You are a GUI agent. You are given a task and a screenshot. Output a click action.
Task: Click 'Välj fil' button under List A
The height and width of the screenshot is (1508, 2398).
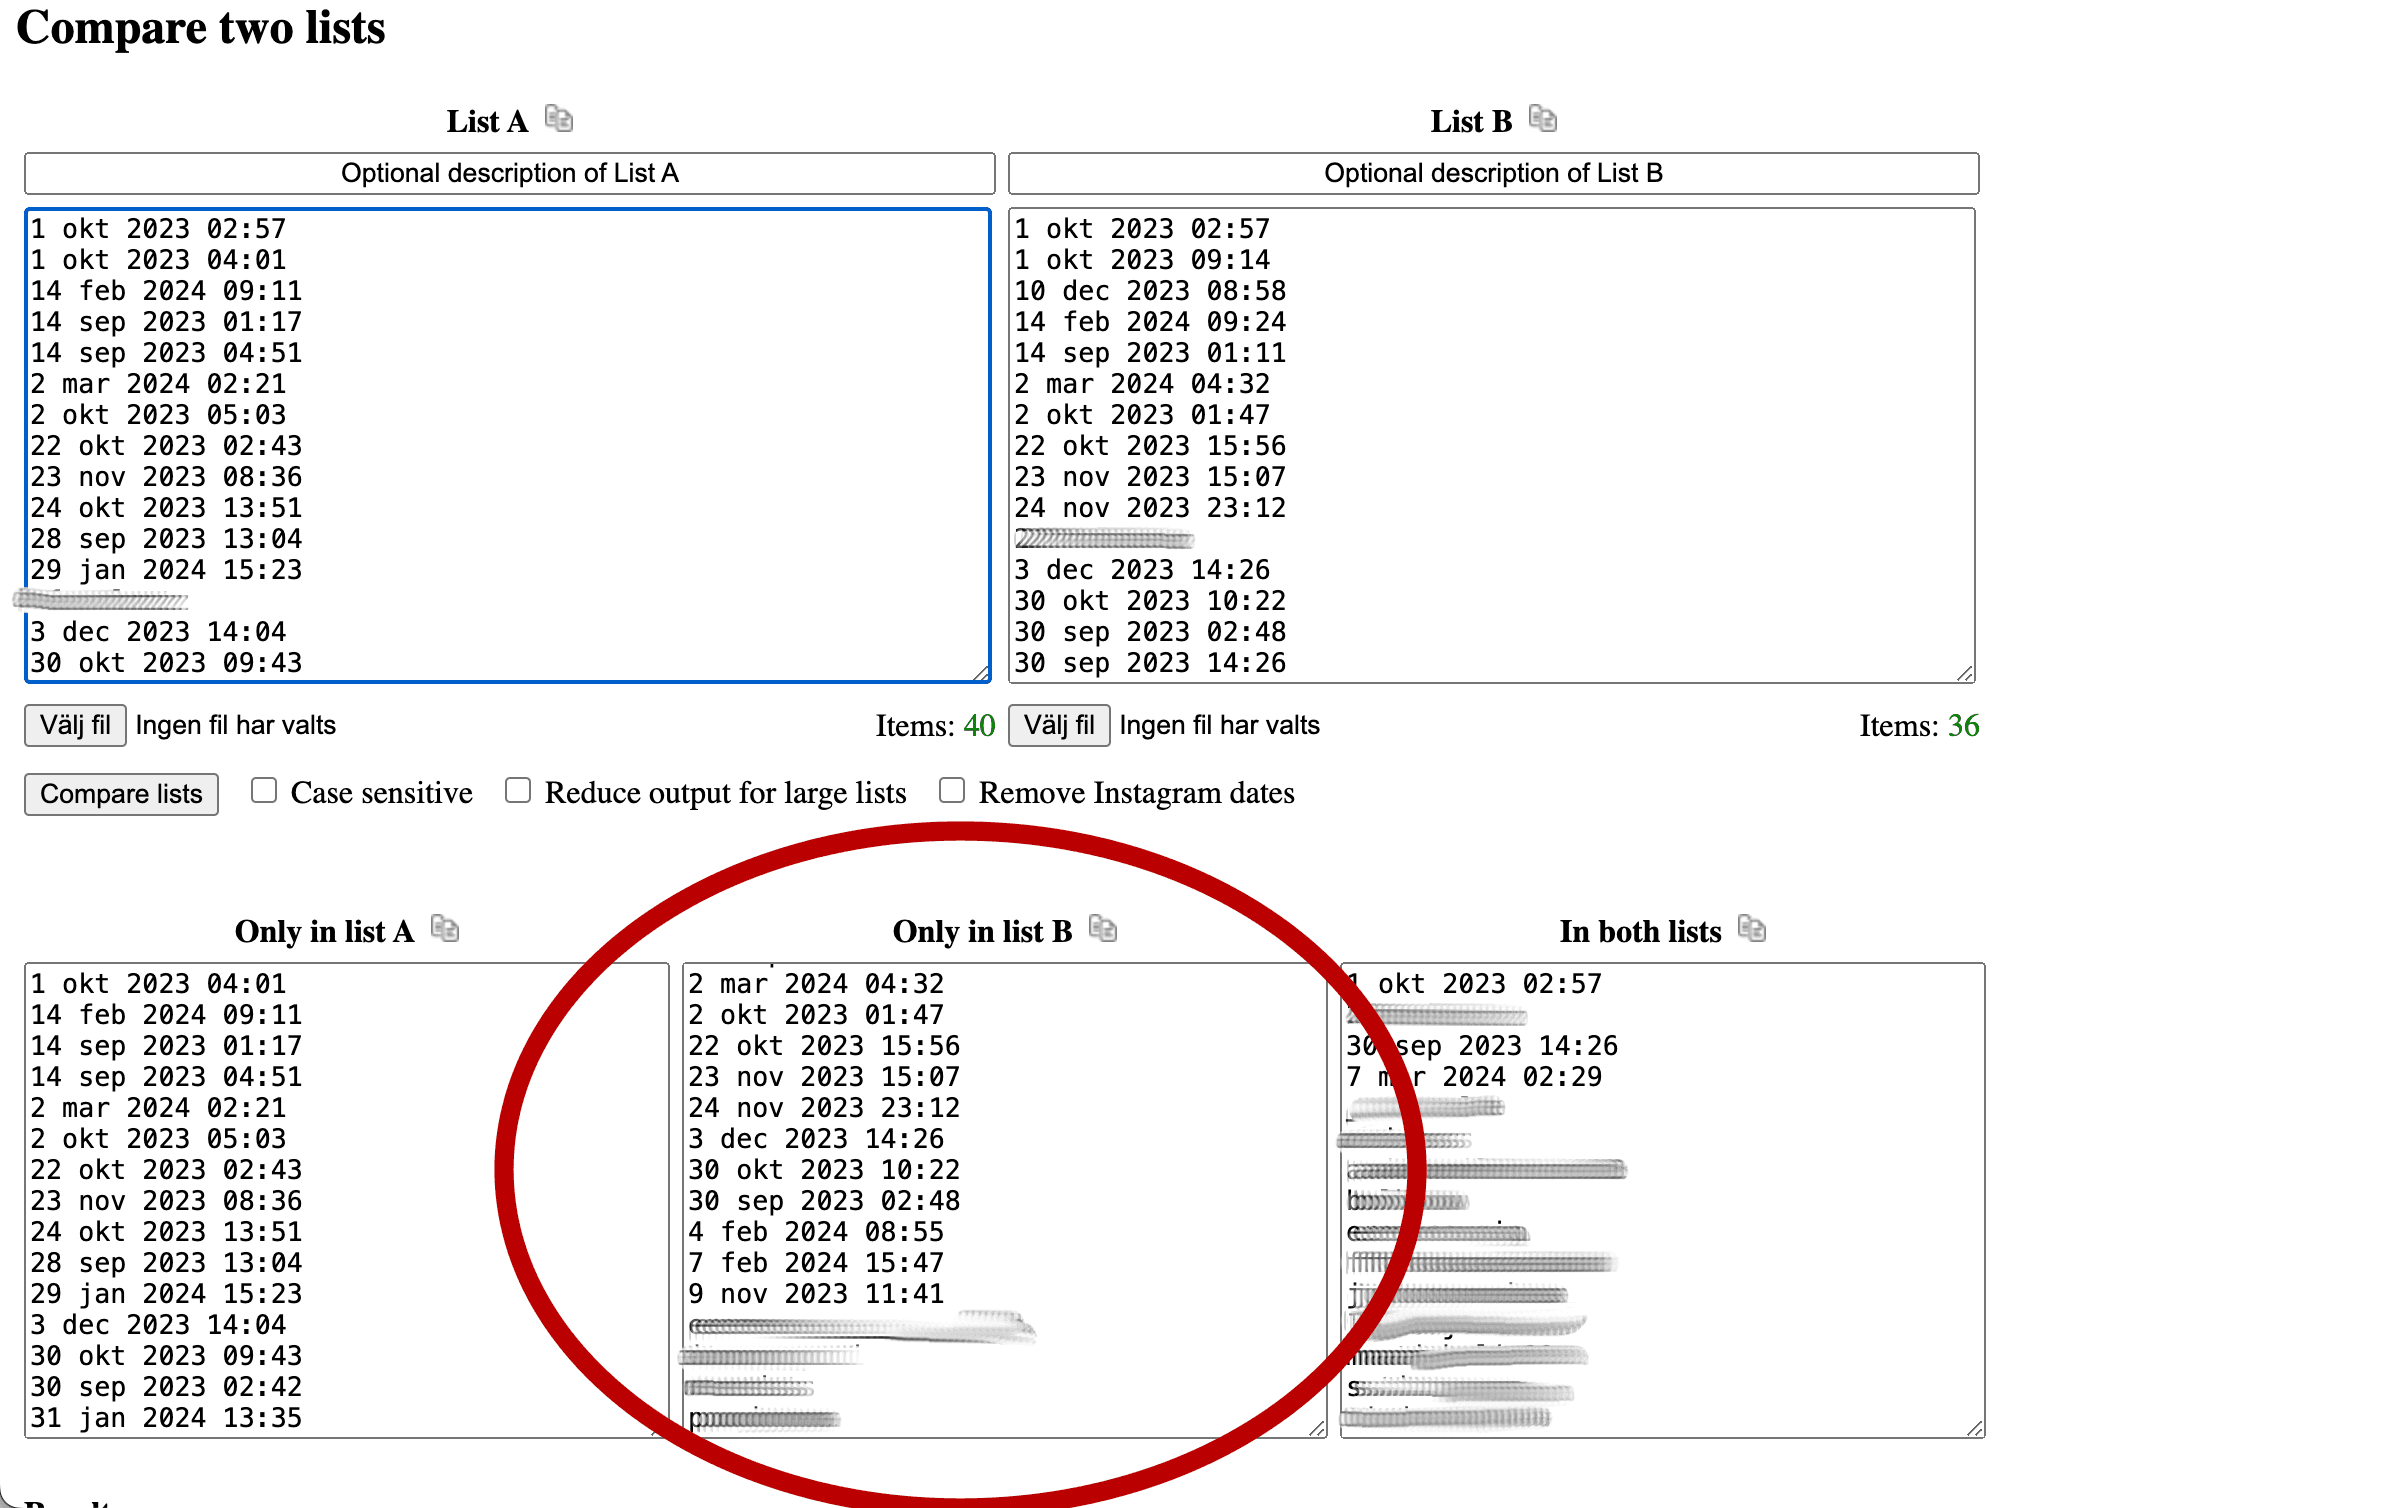(75, 725)
